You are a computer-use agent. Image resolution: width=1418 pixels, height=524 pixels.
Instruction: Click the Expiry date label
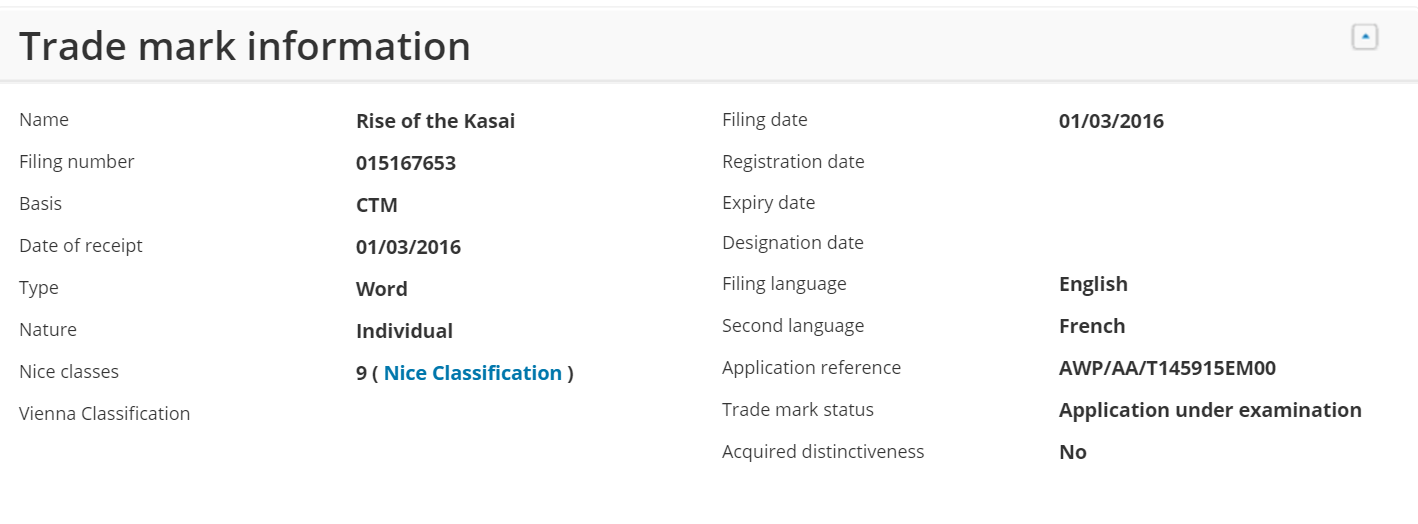point(768,202)
